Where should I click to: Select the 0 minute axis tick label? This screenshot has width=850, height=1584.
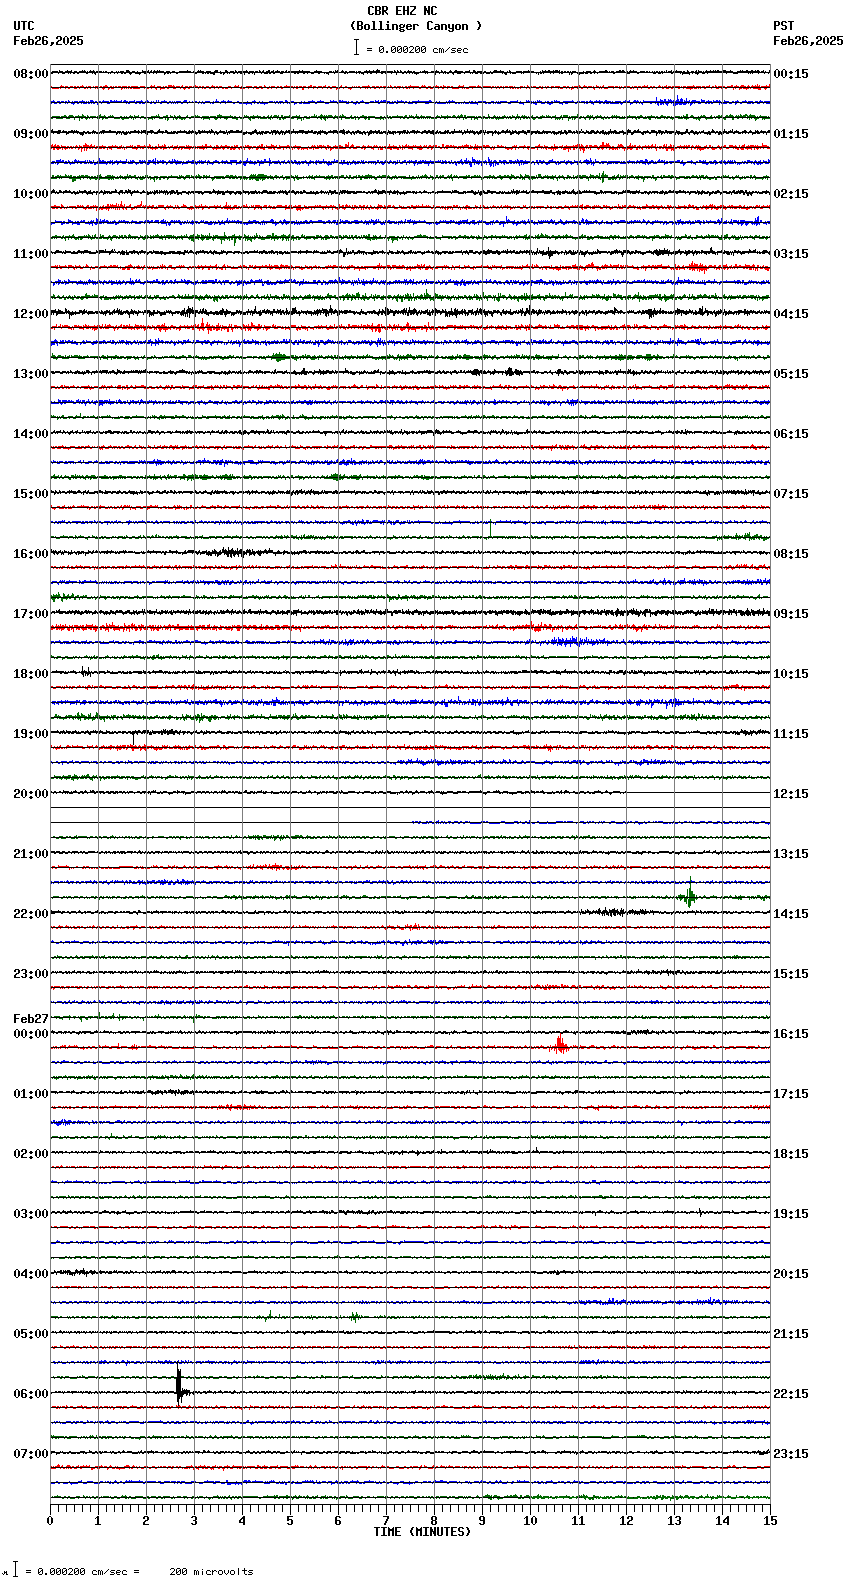[x=50, y=1521]
